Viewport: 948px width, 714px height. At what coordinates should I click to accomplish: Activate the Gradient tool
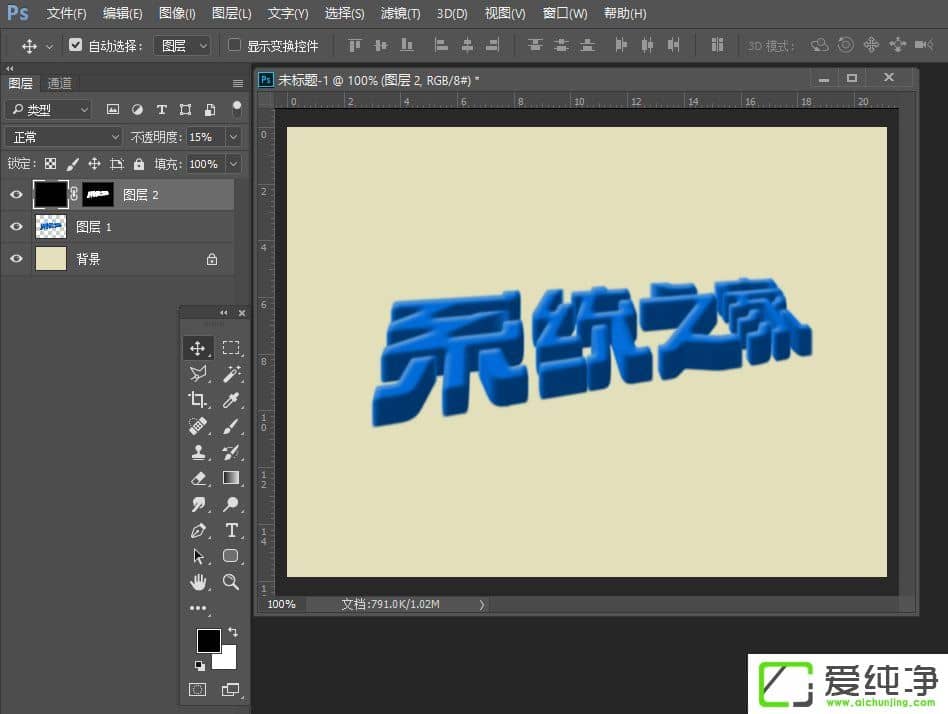(231, 478)
